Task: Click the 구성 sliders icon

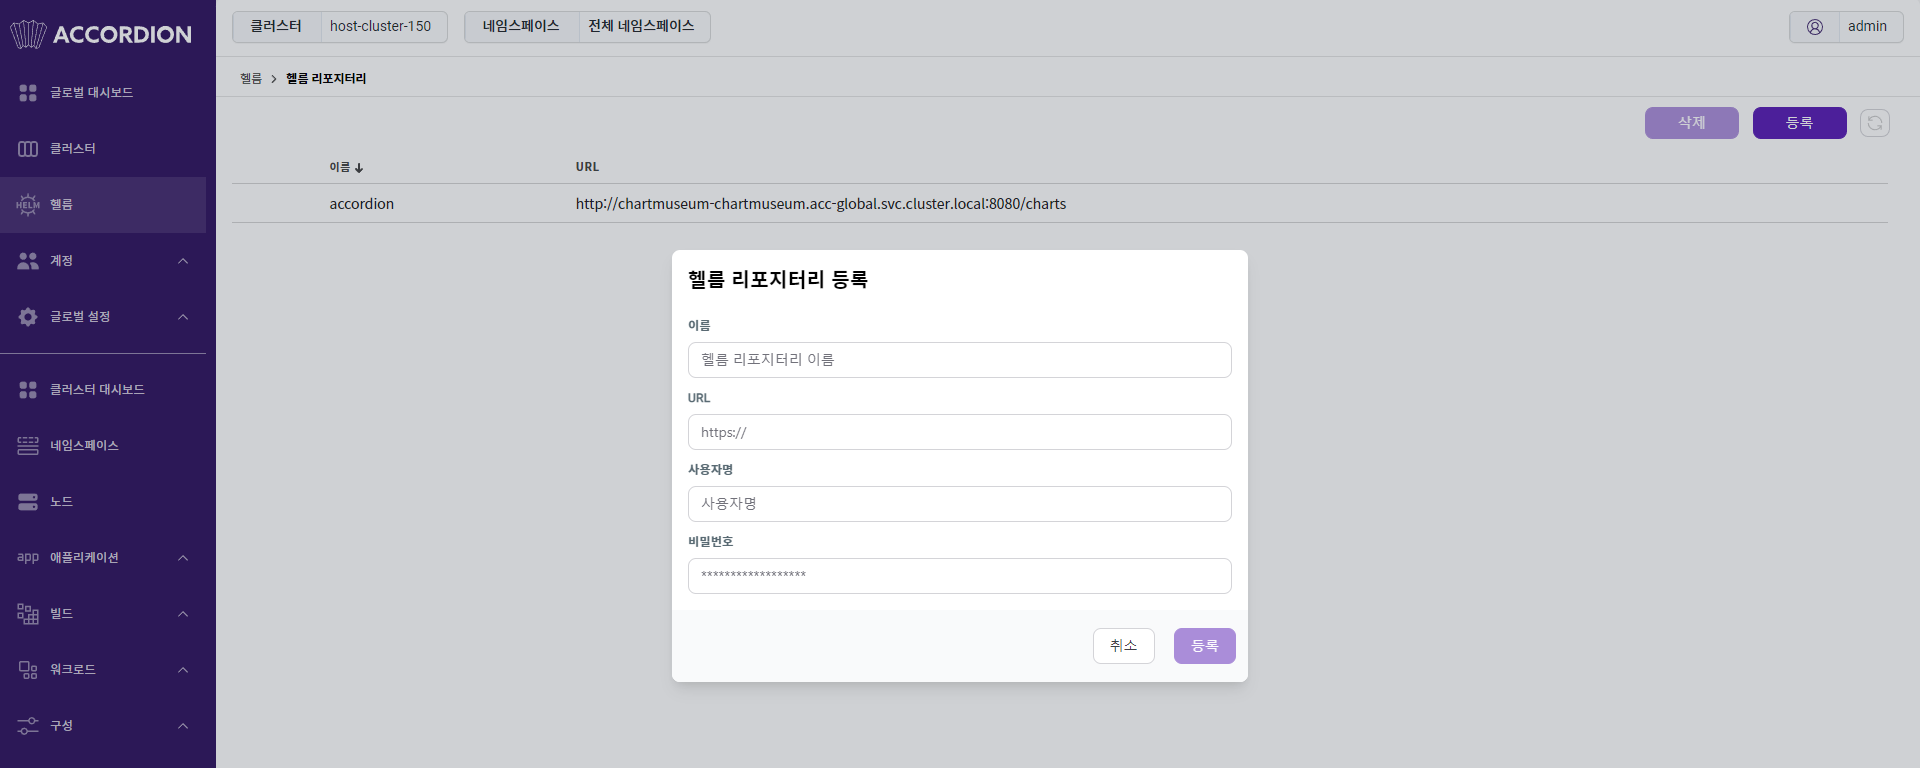Action: click(28, 726)
